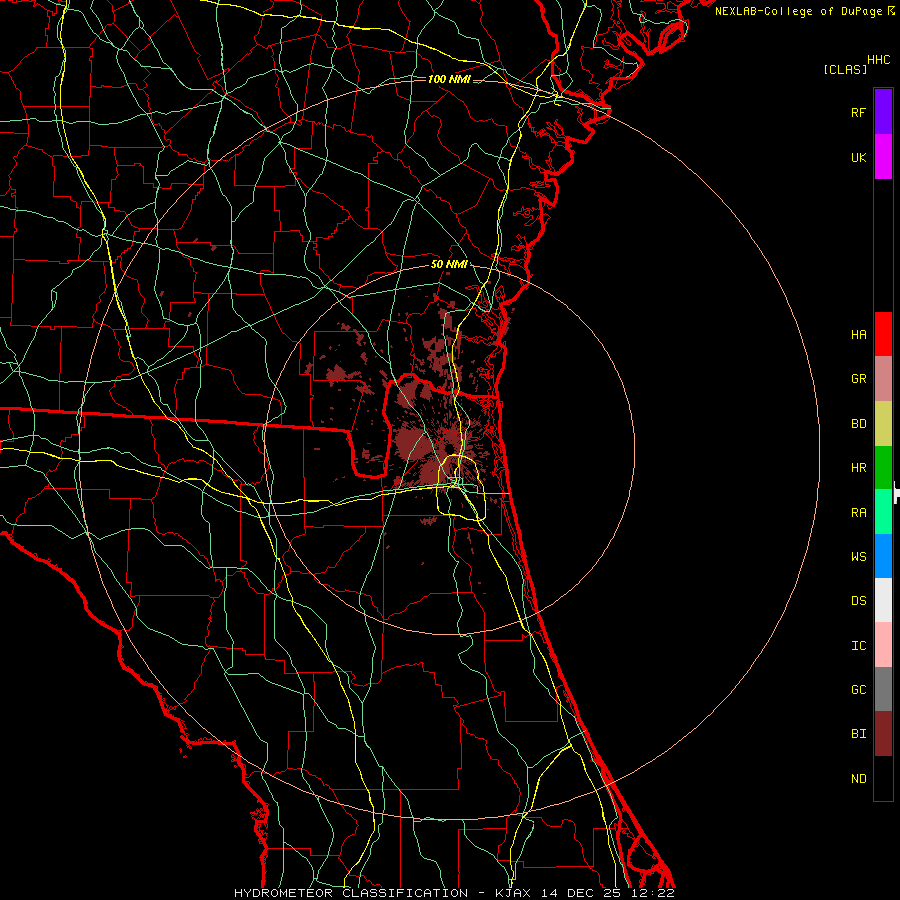Click the RA light green legend swatch
The width and height of the screenshot is (900, 900).
point(883,512)
